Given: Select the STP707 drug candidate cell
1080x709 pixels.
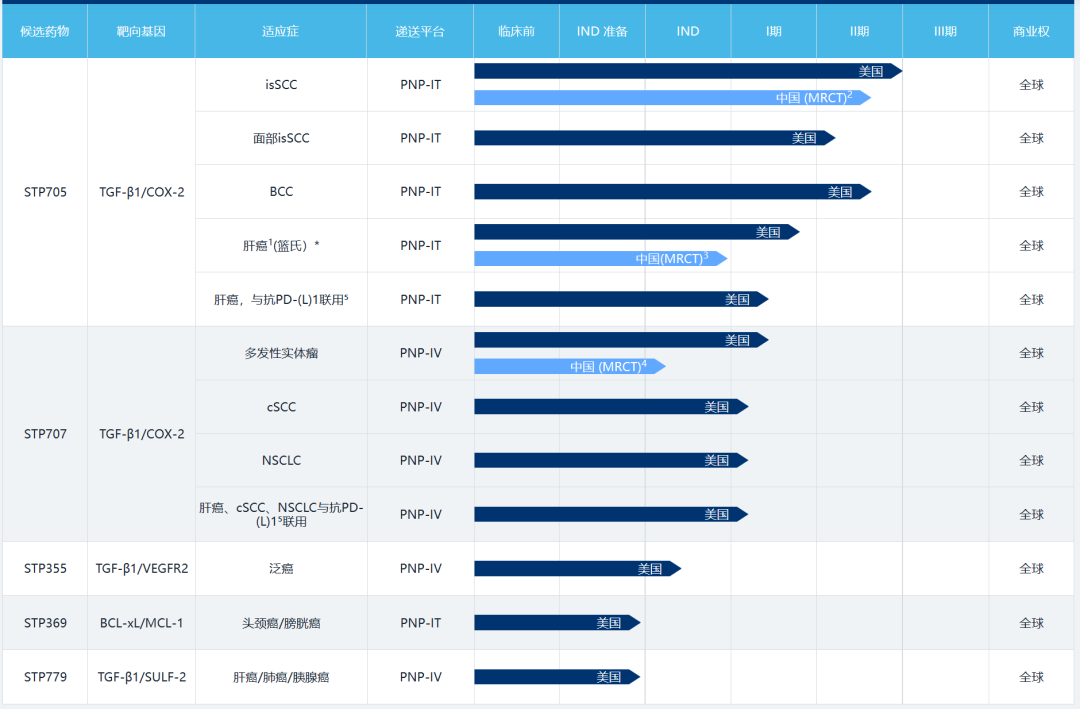Looking at the screenshot, I should [x=45, y=434].
